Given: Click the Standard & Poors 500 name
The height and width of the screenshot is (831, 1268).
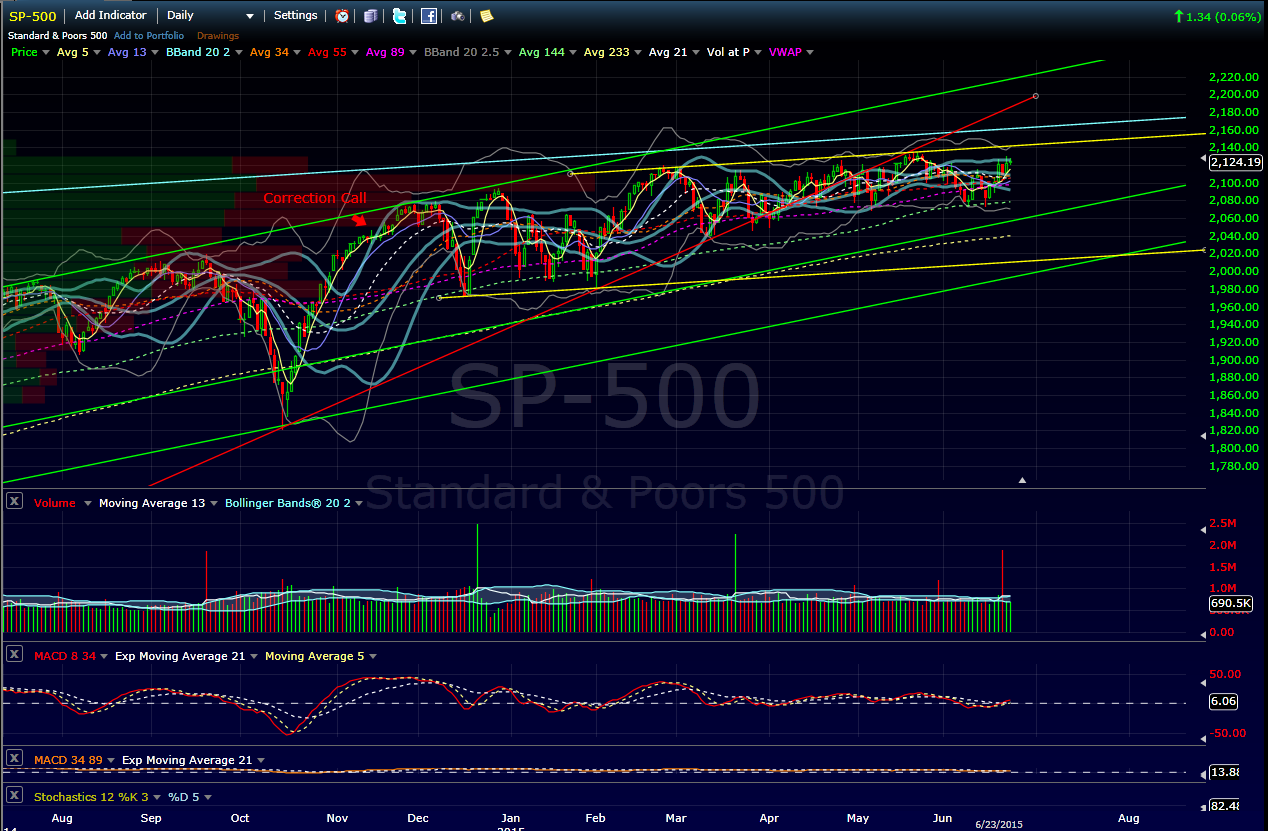Looking at the screenshot, I should coord(57,36).
